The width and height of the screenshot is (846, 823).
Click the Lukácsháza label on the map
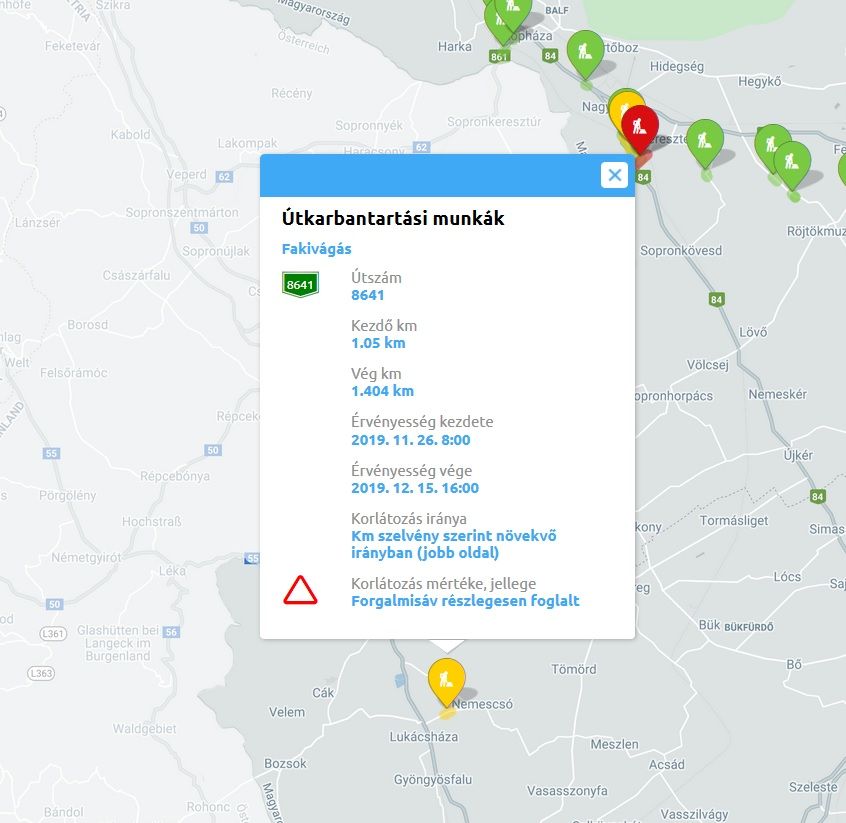pyautogui.click(x=424, y=737)
